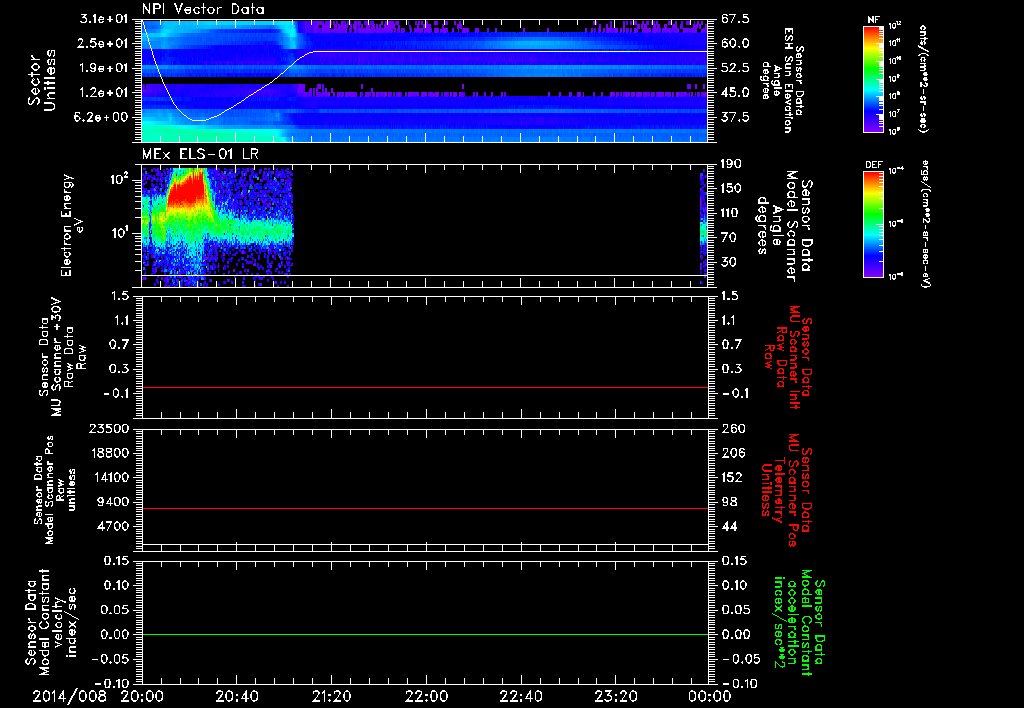
Task: Click the 23:20 time tick label
Action: pos(615,697)
